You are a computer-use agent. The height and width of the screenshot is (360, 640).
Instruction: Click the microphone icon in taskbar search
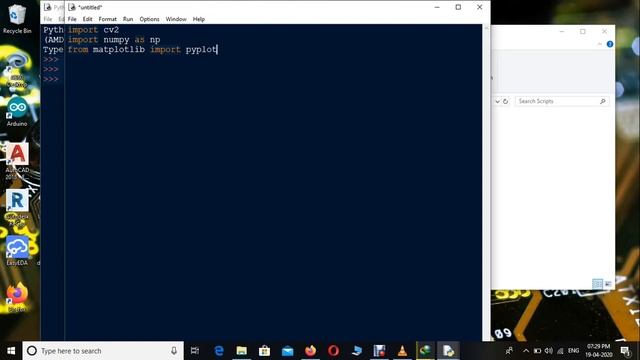(x=174, y=351)
